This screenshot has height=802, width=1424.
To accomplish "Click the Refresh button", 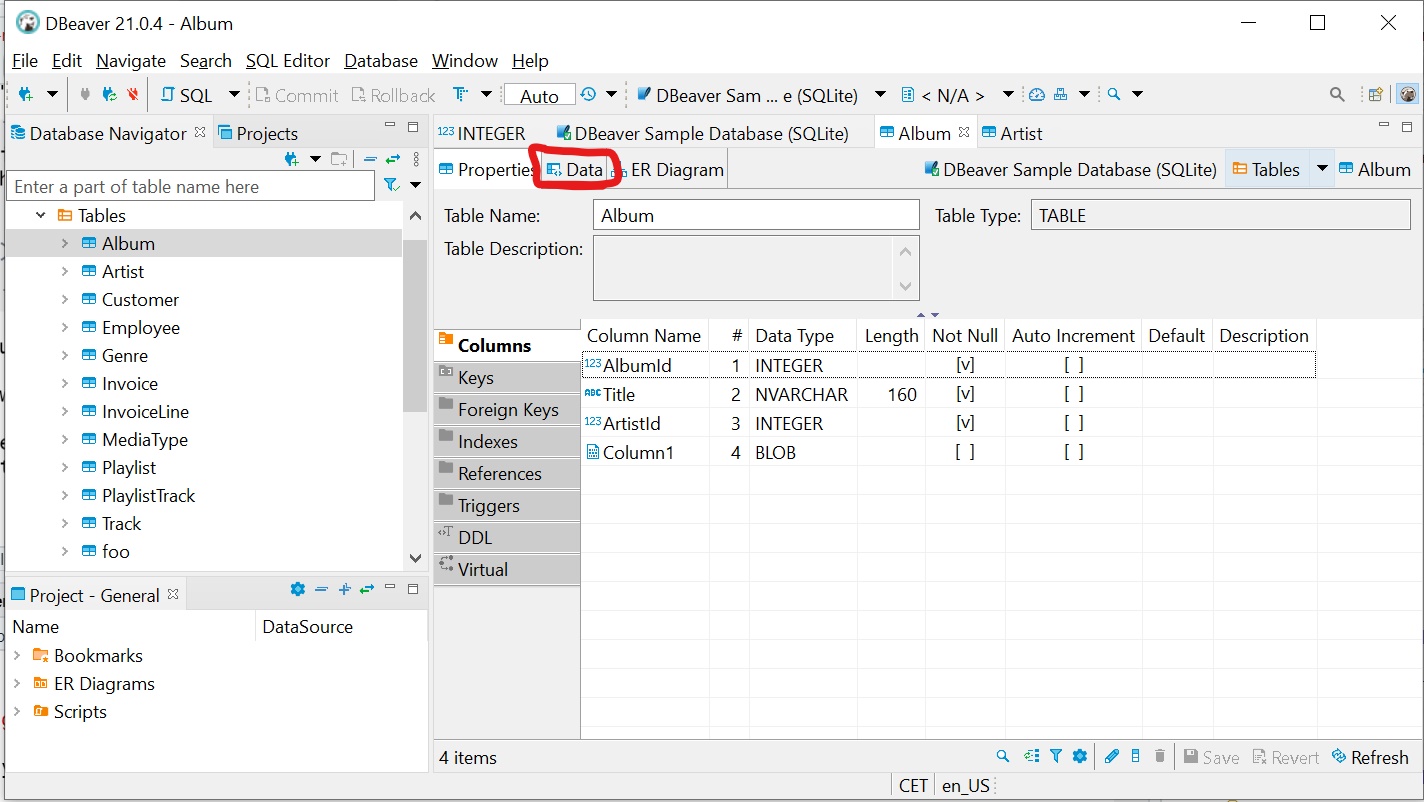I will 1370,757.
